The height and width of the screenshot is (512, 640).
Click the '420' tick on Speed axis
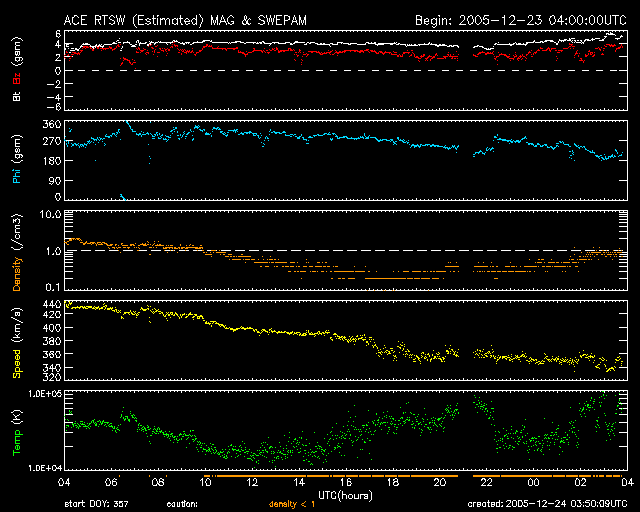click(x=52, y=314)
